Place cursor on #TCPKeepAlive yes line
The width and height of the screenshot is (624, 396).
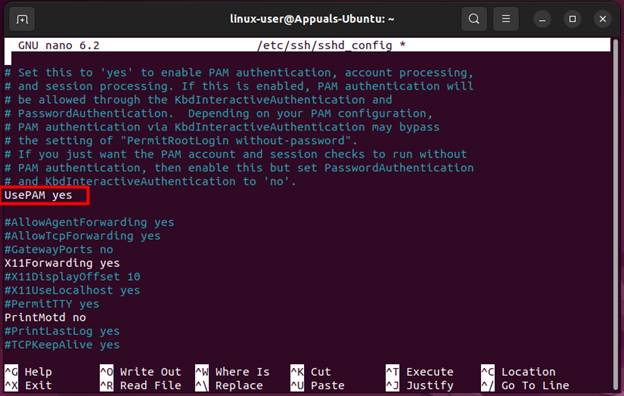click(62, 345)
